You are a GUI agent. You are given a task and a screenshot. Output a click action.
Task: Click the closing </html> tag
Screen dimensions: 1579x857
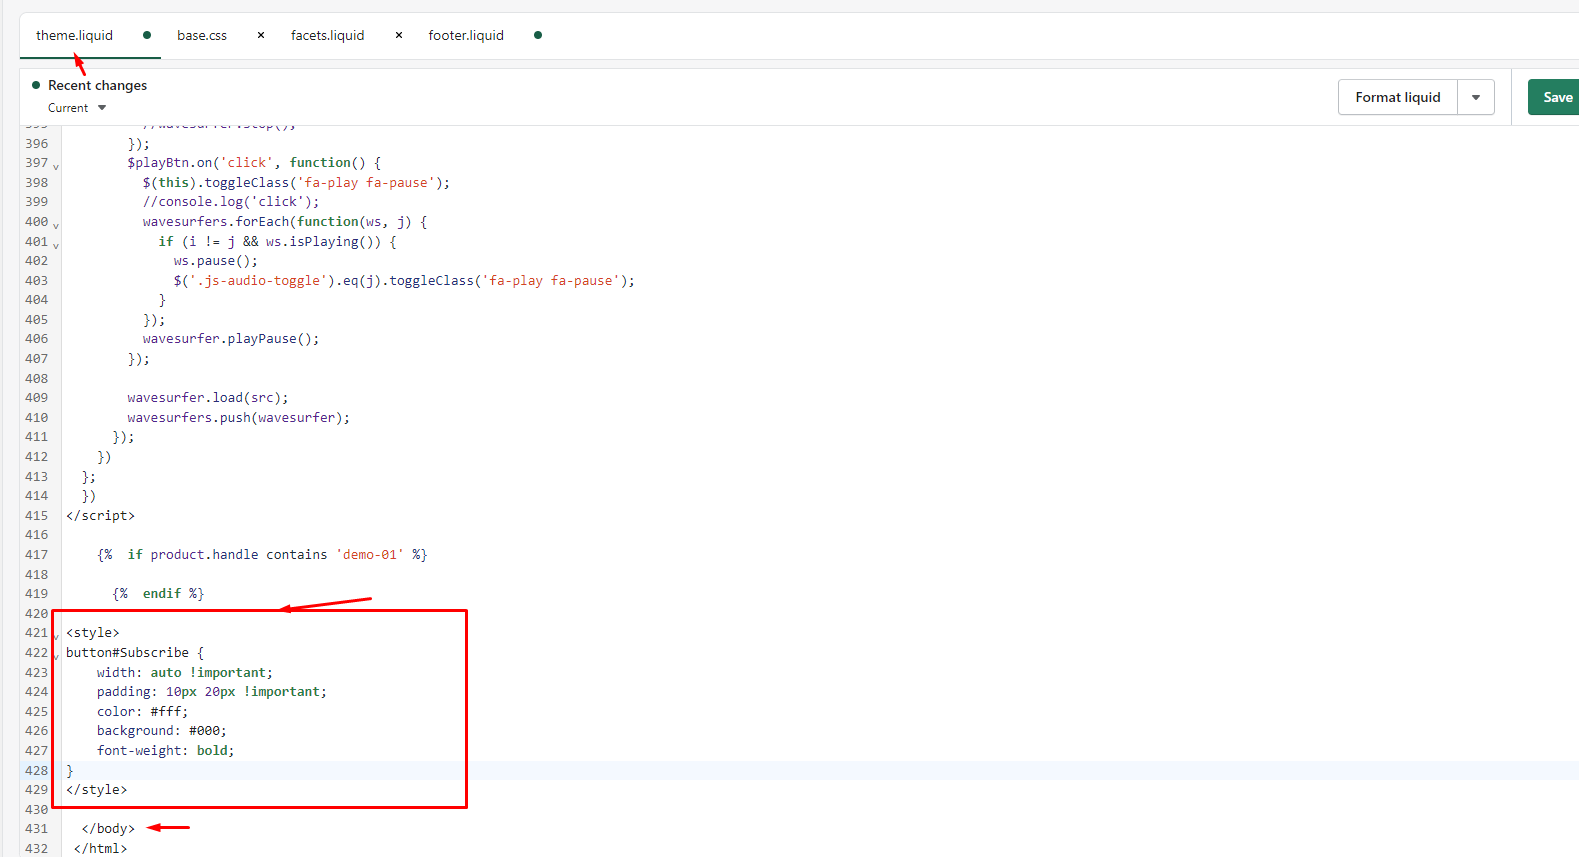pyautogui.click(x=100, y=849)
